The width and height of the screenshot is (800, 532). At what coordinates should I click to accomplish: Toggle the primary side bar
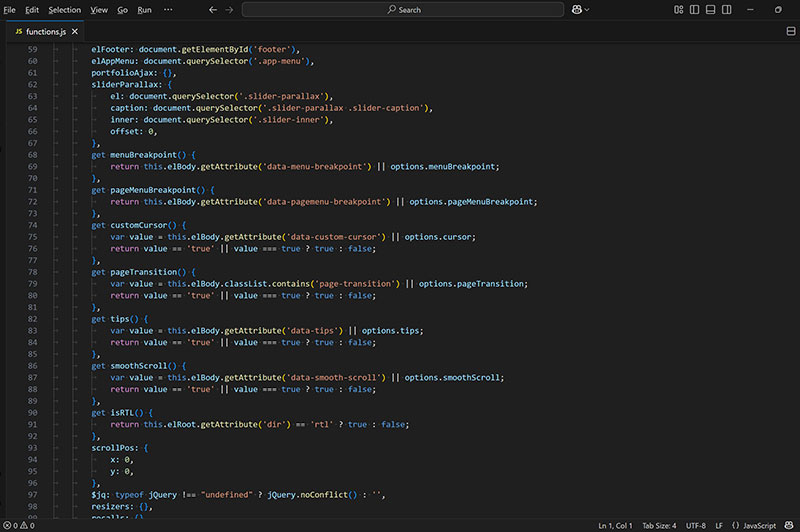[694, 9]
